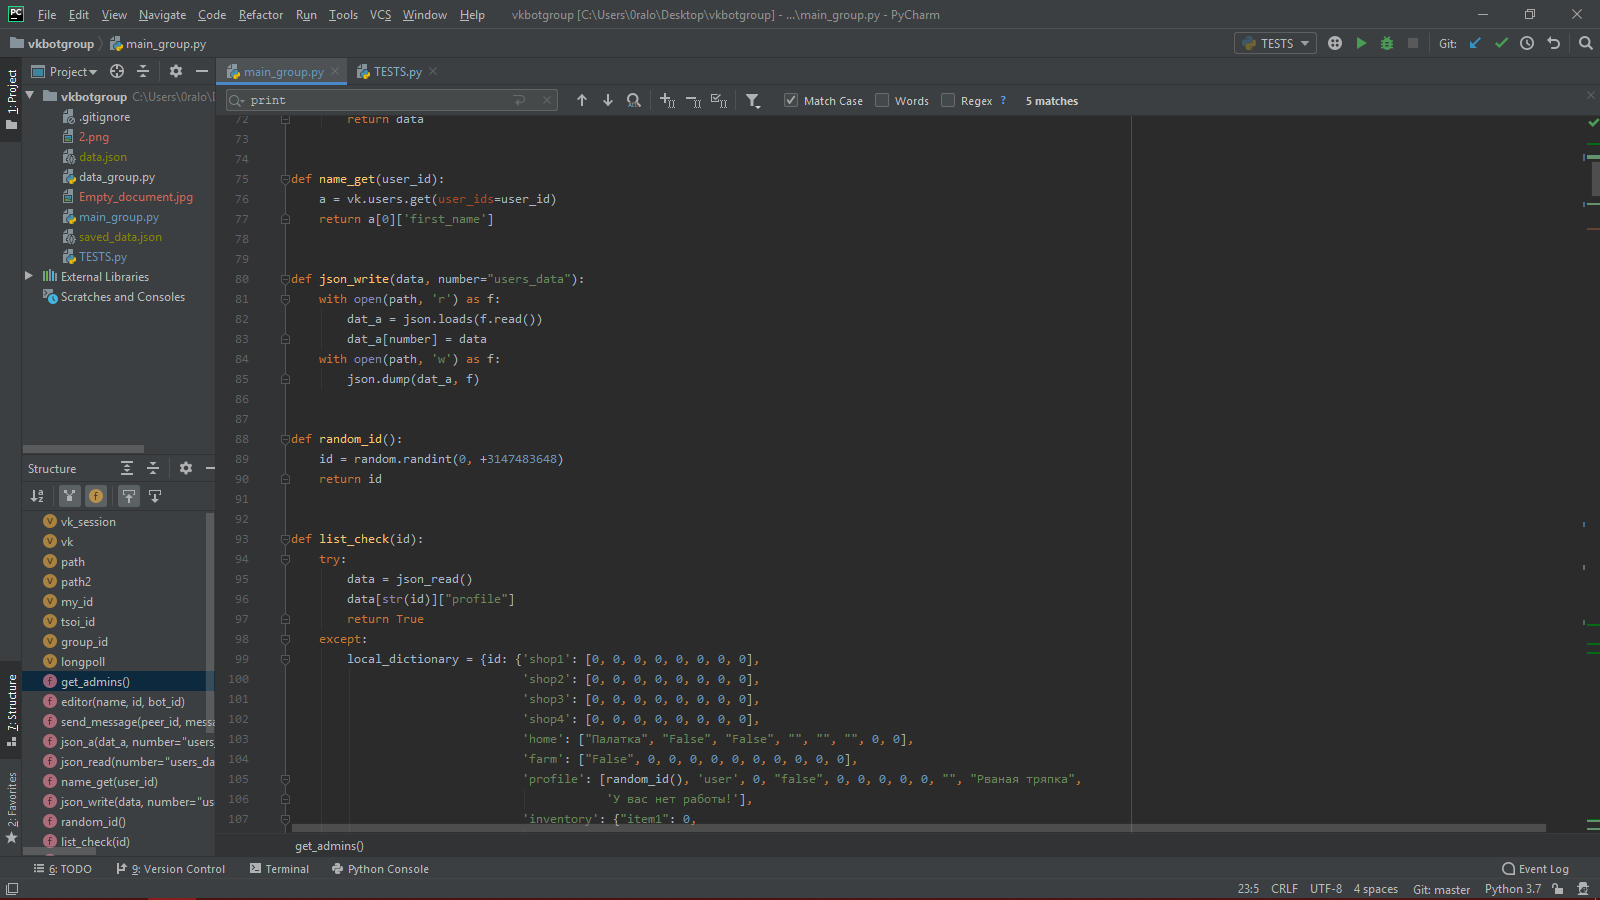
Task: Open search filter funnel icon
Action: [753, 100]
